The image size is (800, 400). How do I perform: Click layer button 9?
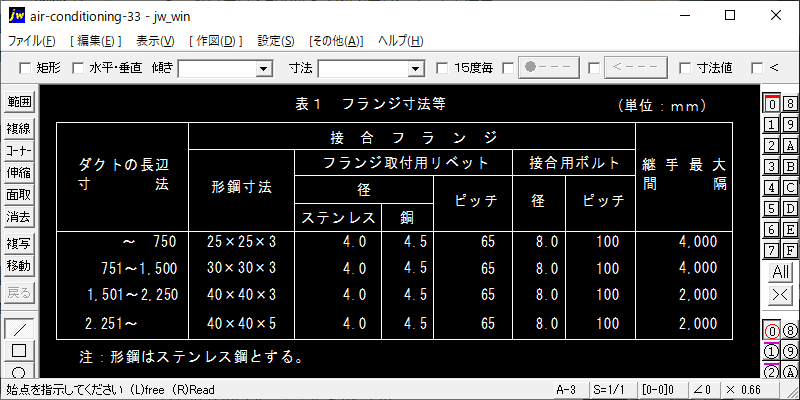click(790, 124)
